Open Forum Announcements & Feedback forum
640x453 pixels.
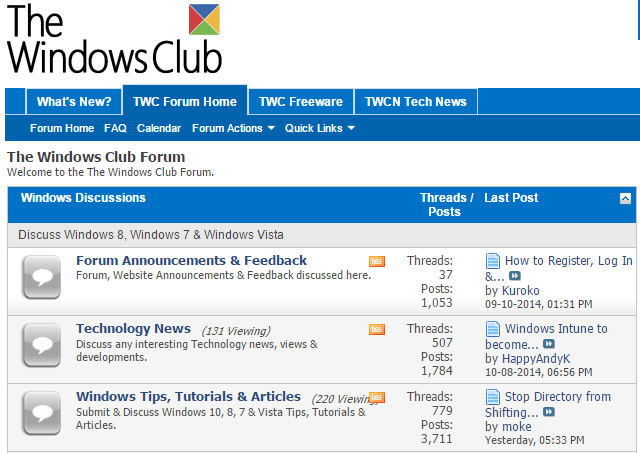(x=191, y=260)
